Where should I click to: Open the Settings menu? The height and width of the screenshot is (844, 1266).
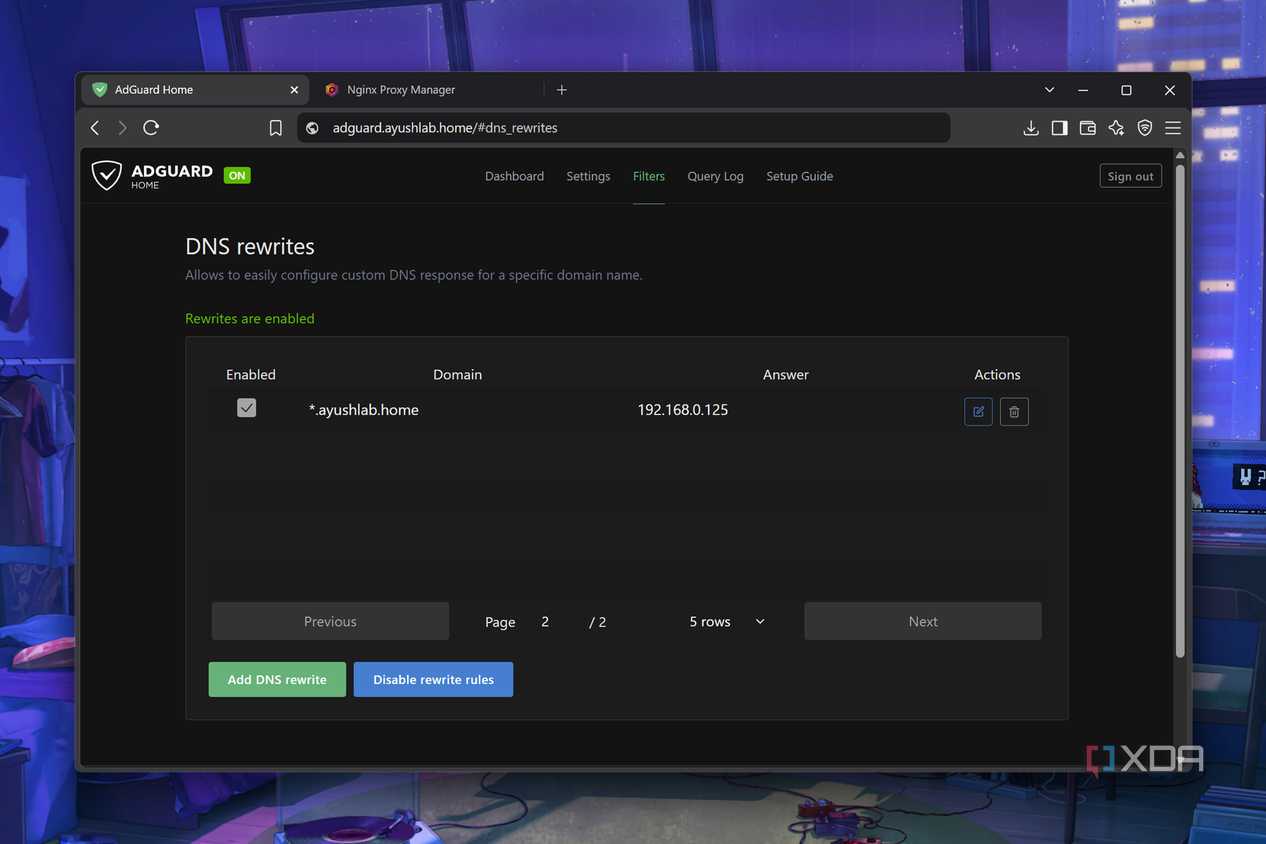588,176
